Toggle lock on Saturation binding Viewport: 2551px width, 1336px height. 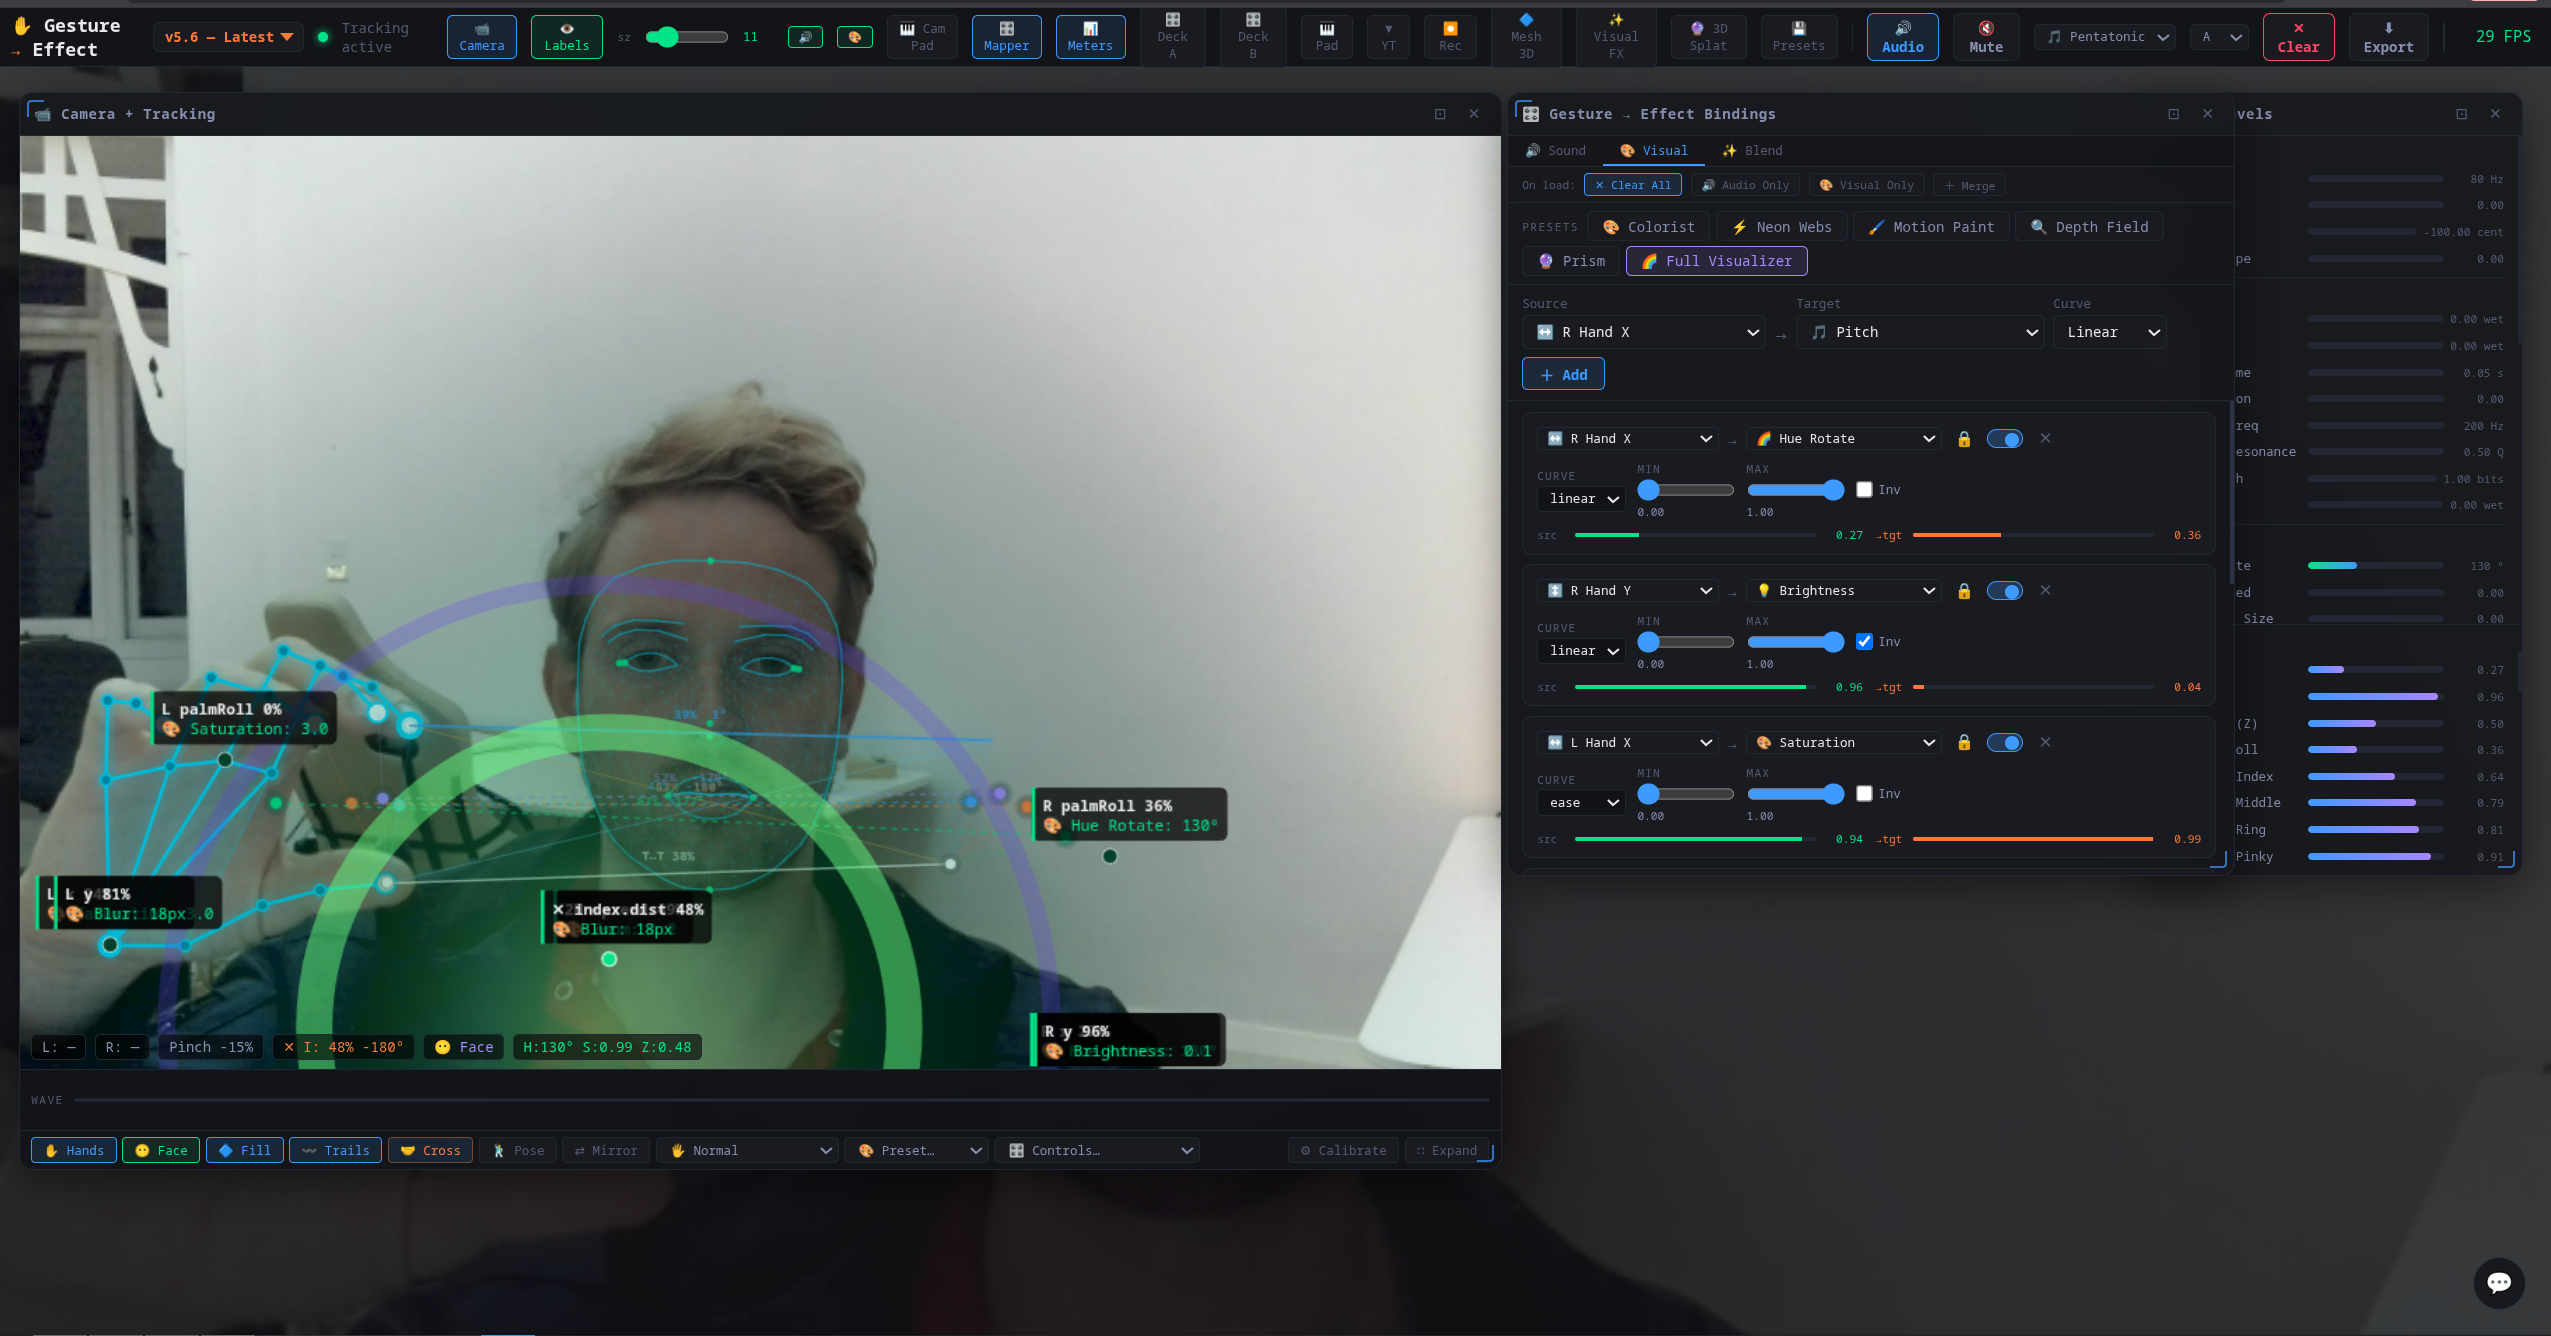click(1964, 743)
